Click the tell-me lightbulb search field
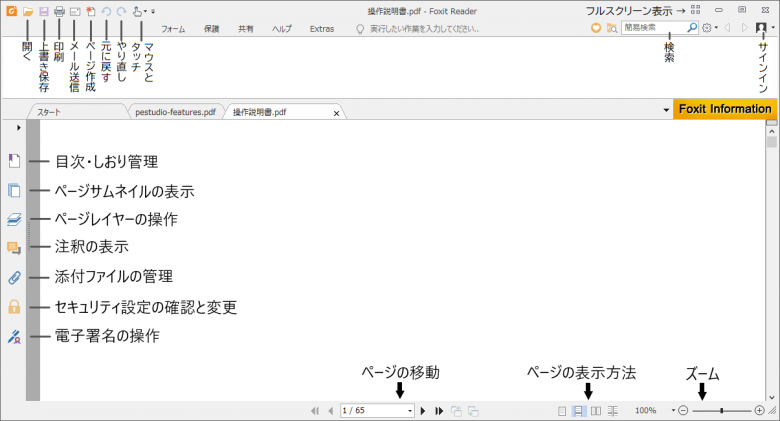Screen dimensions: 780x421 418,29
